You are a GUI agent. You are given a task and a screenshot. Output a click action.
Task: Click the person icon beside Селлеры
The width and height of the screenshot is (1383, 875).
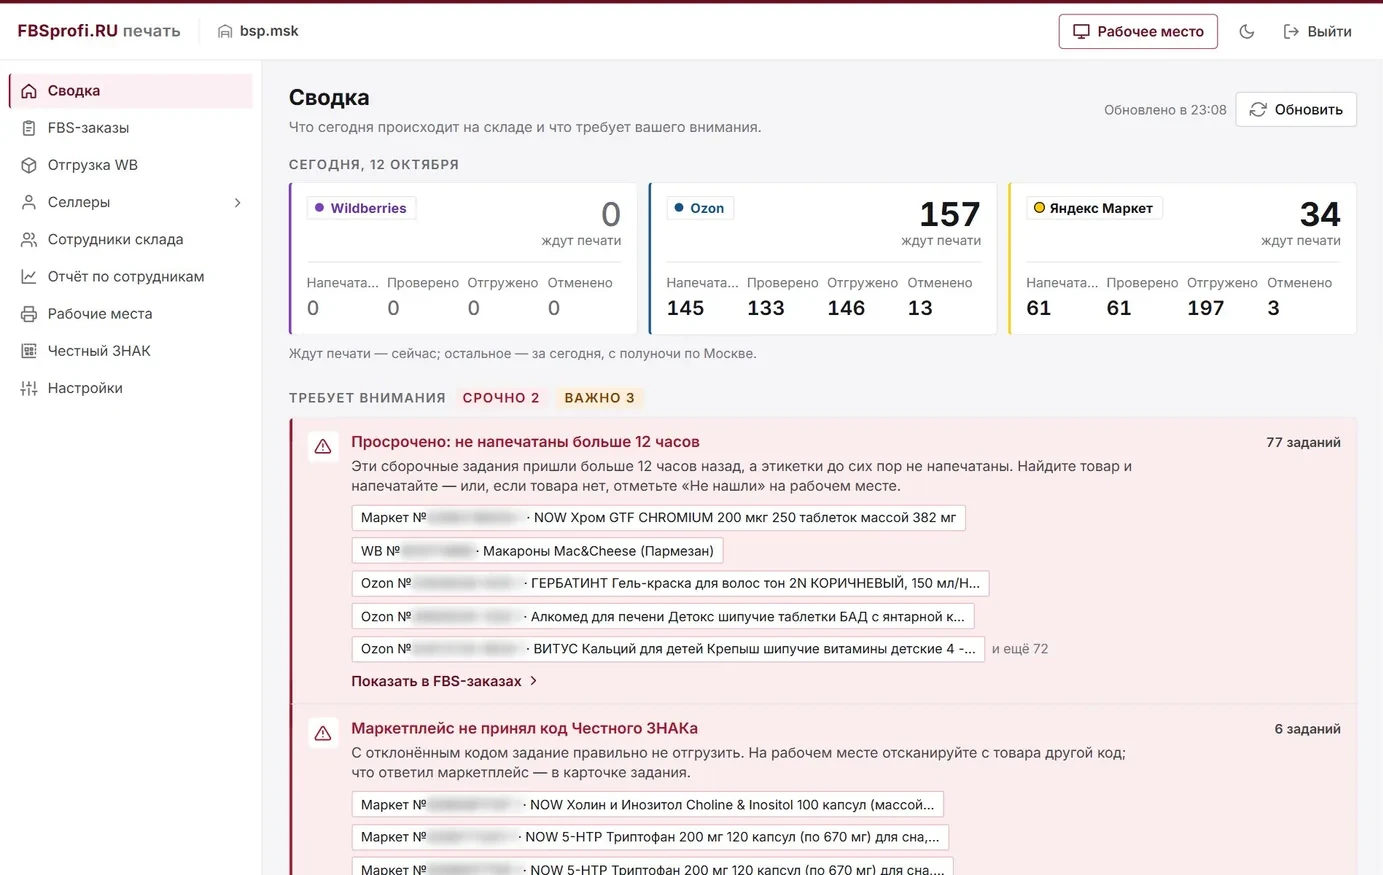coord(29,202)
